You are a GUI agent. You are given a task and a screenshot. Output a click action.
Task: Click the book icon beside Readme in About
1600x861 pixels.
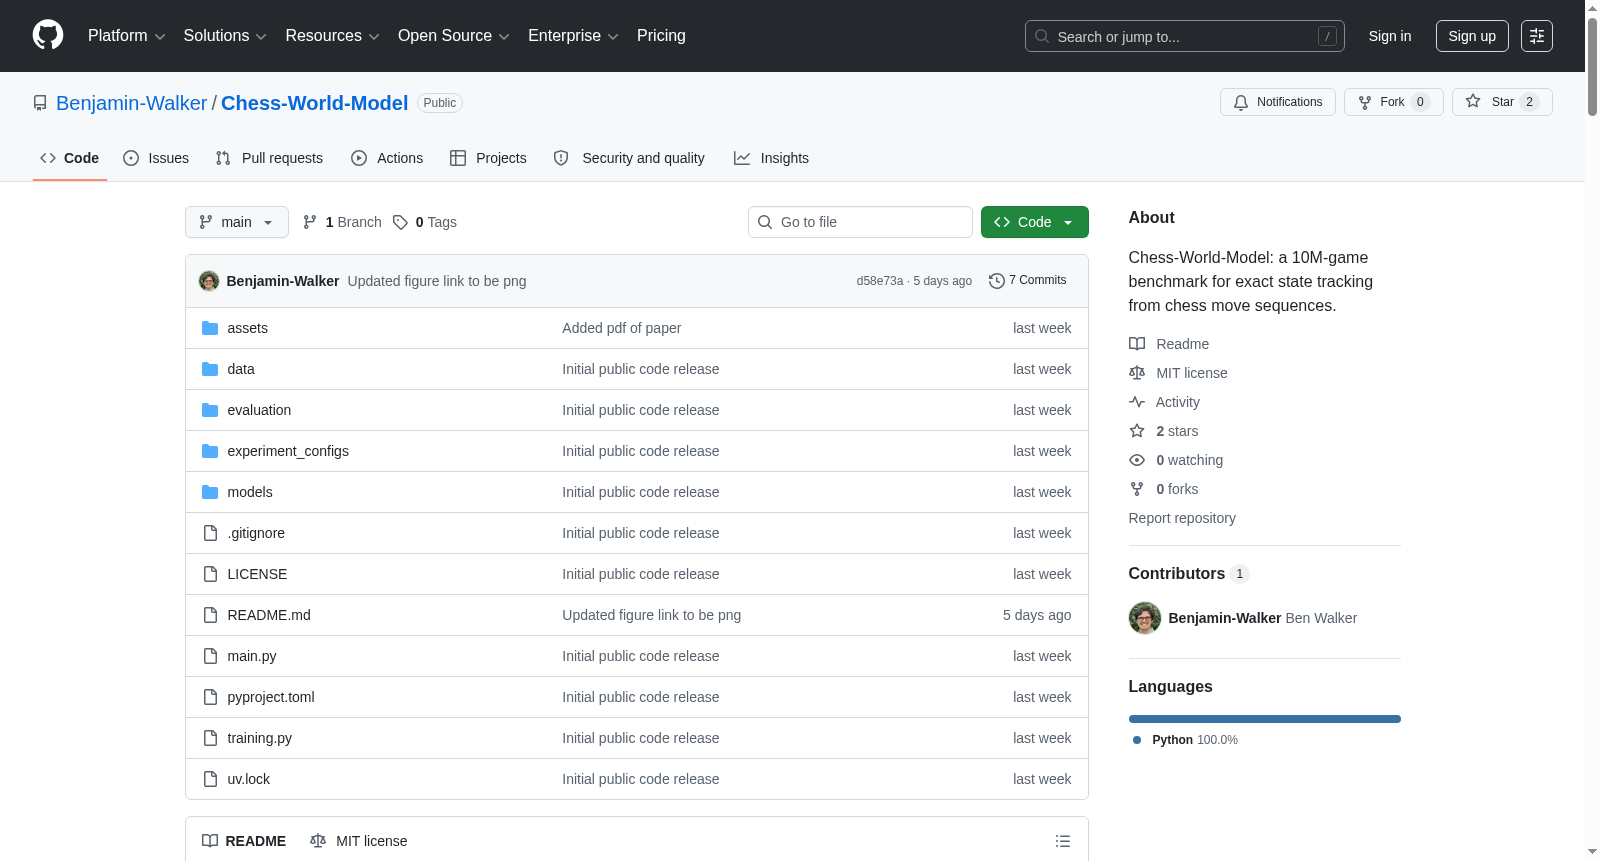pos(1137,344)
